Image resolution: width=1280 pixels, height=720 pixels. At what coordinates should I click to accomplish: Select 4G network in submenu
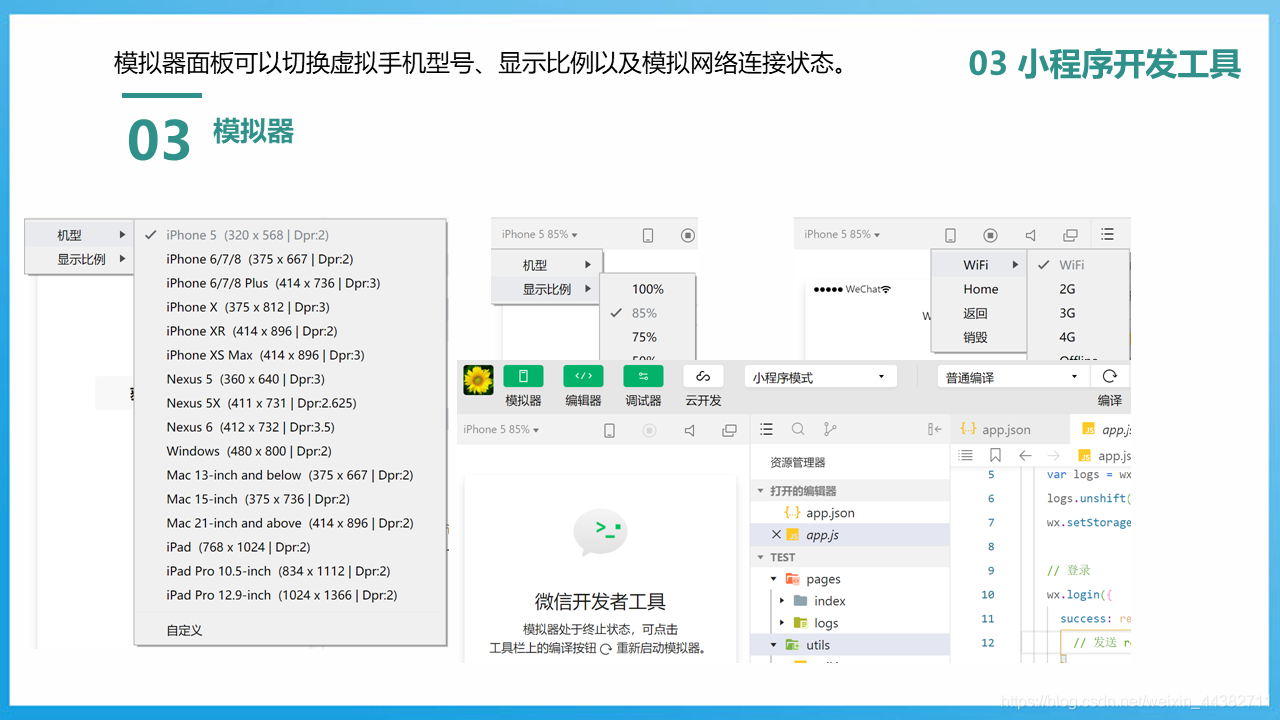coord(1078,337)
